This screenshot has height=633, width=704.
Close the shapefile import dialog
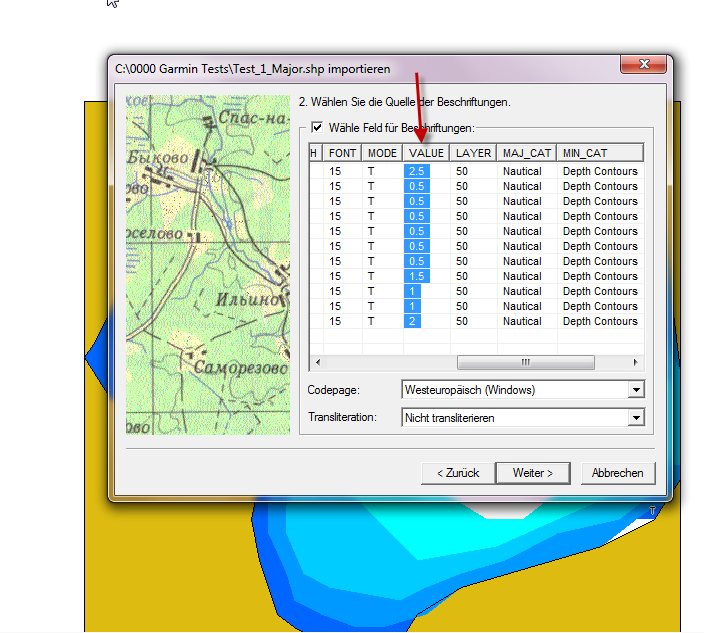click(643, 66)
